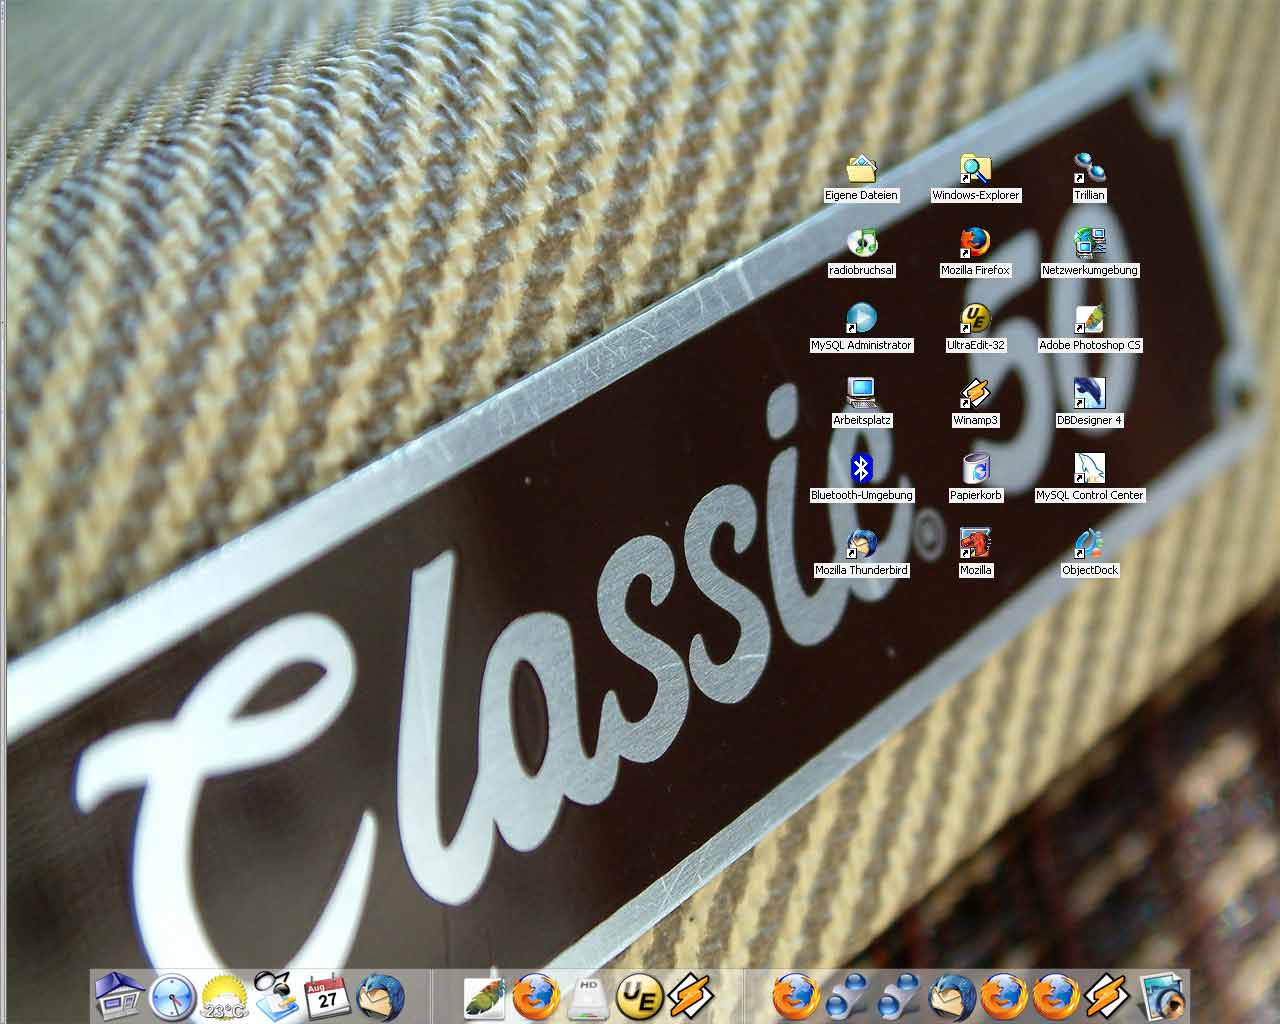
Task: Open Netzwerkumgebung on the desktop
Action: (x=1089, y=253)
